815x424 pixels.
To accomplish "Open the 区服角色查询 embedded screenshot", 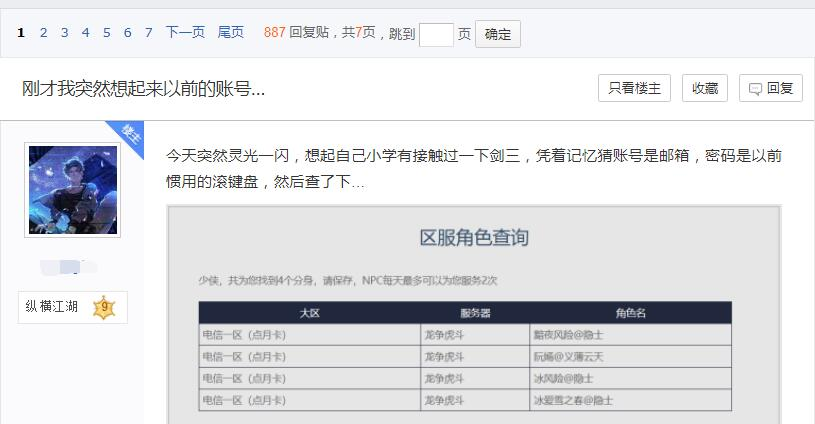I will coord(474,314).
